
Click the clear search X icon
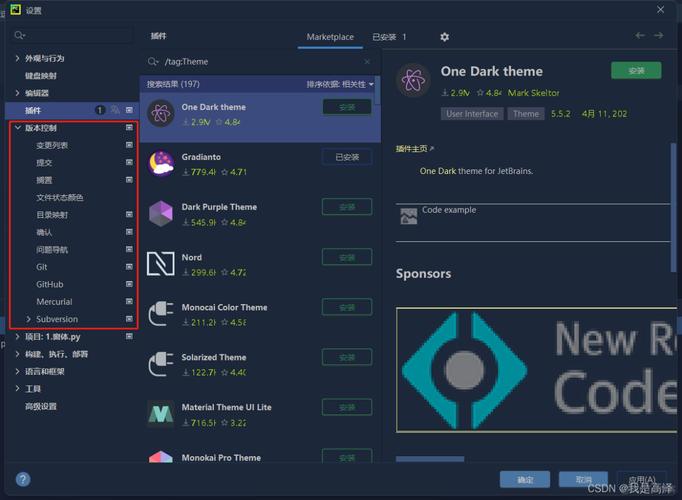pyautogui.click(x=367, y=62)
